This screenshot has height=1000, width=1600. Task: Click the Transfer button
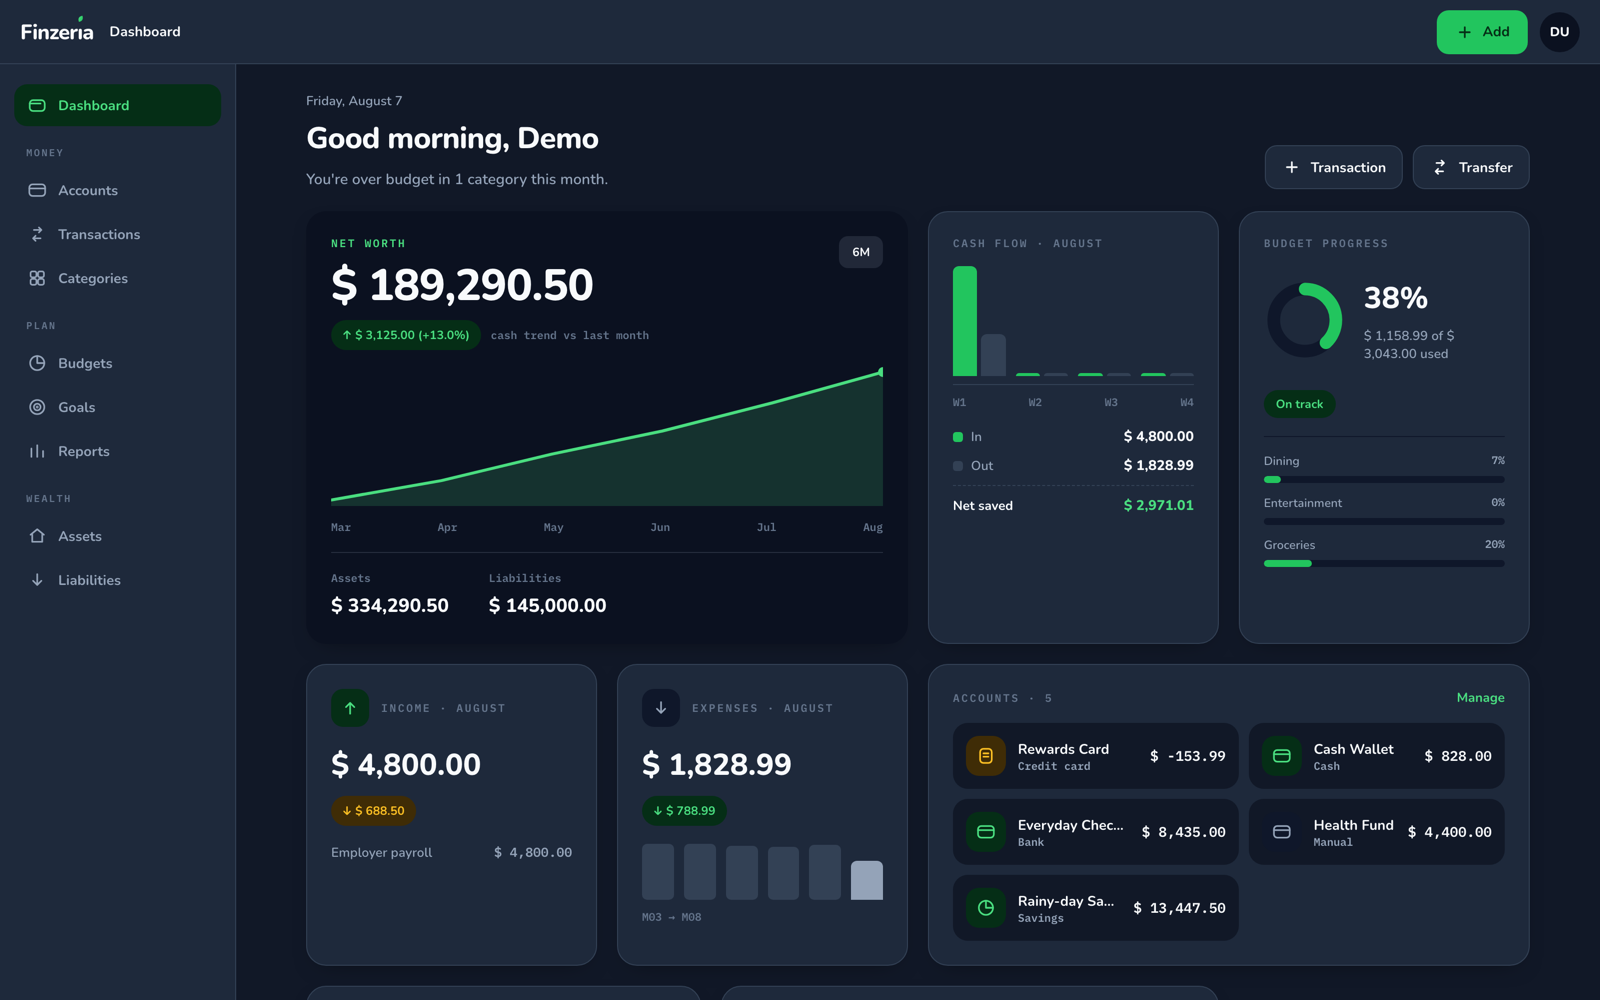click(x=1471, y=167)
